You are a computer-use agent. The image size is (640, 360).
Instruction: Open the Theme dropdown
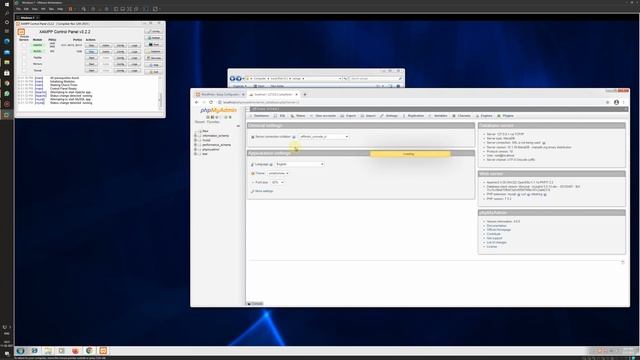pyautogui.click(x=278, y=173)
